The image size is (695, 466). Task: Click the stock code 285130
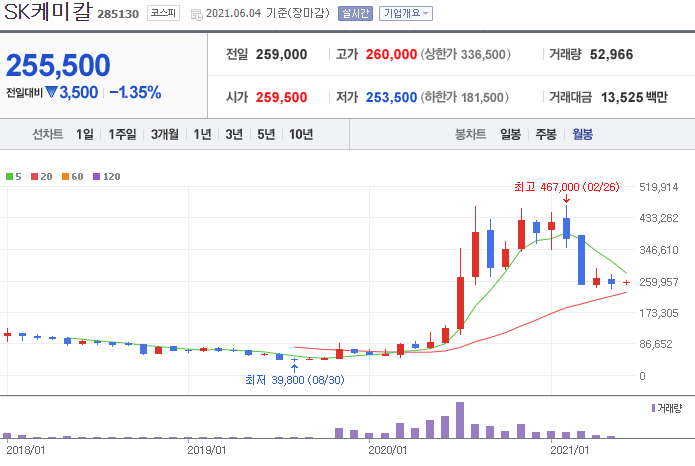tap(118, 14)
